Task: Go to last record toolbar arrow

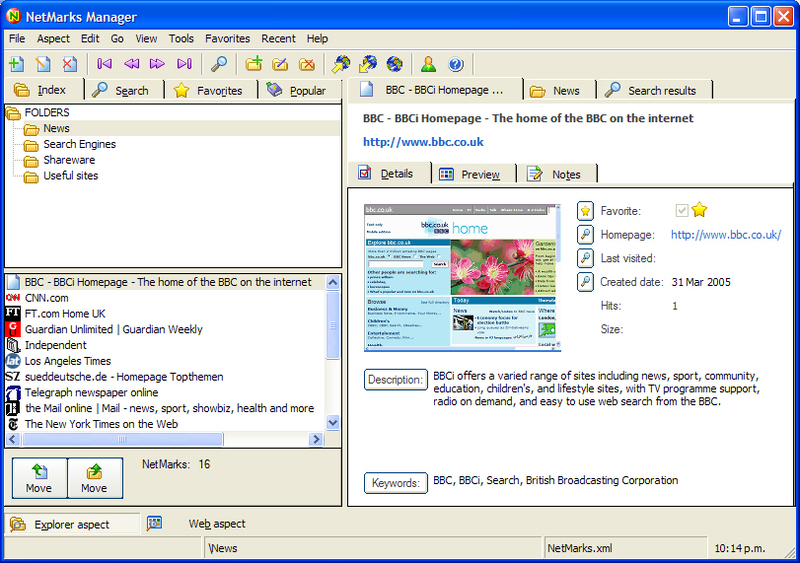Action: (184, 64)
